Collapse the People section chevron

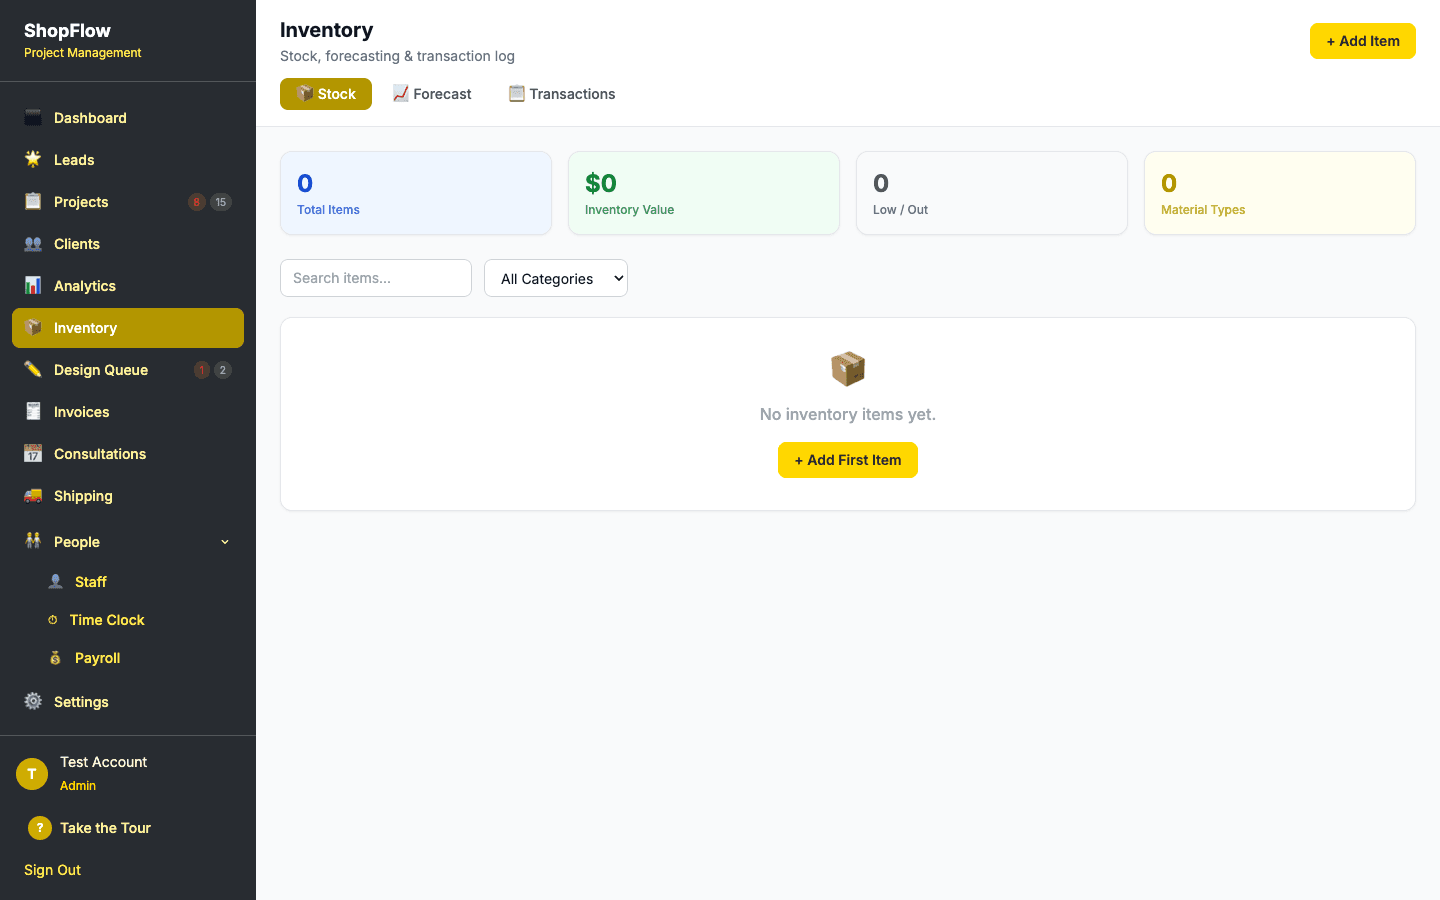[225, 542]
